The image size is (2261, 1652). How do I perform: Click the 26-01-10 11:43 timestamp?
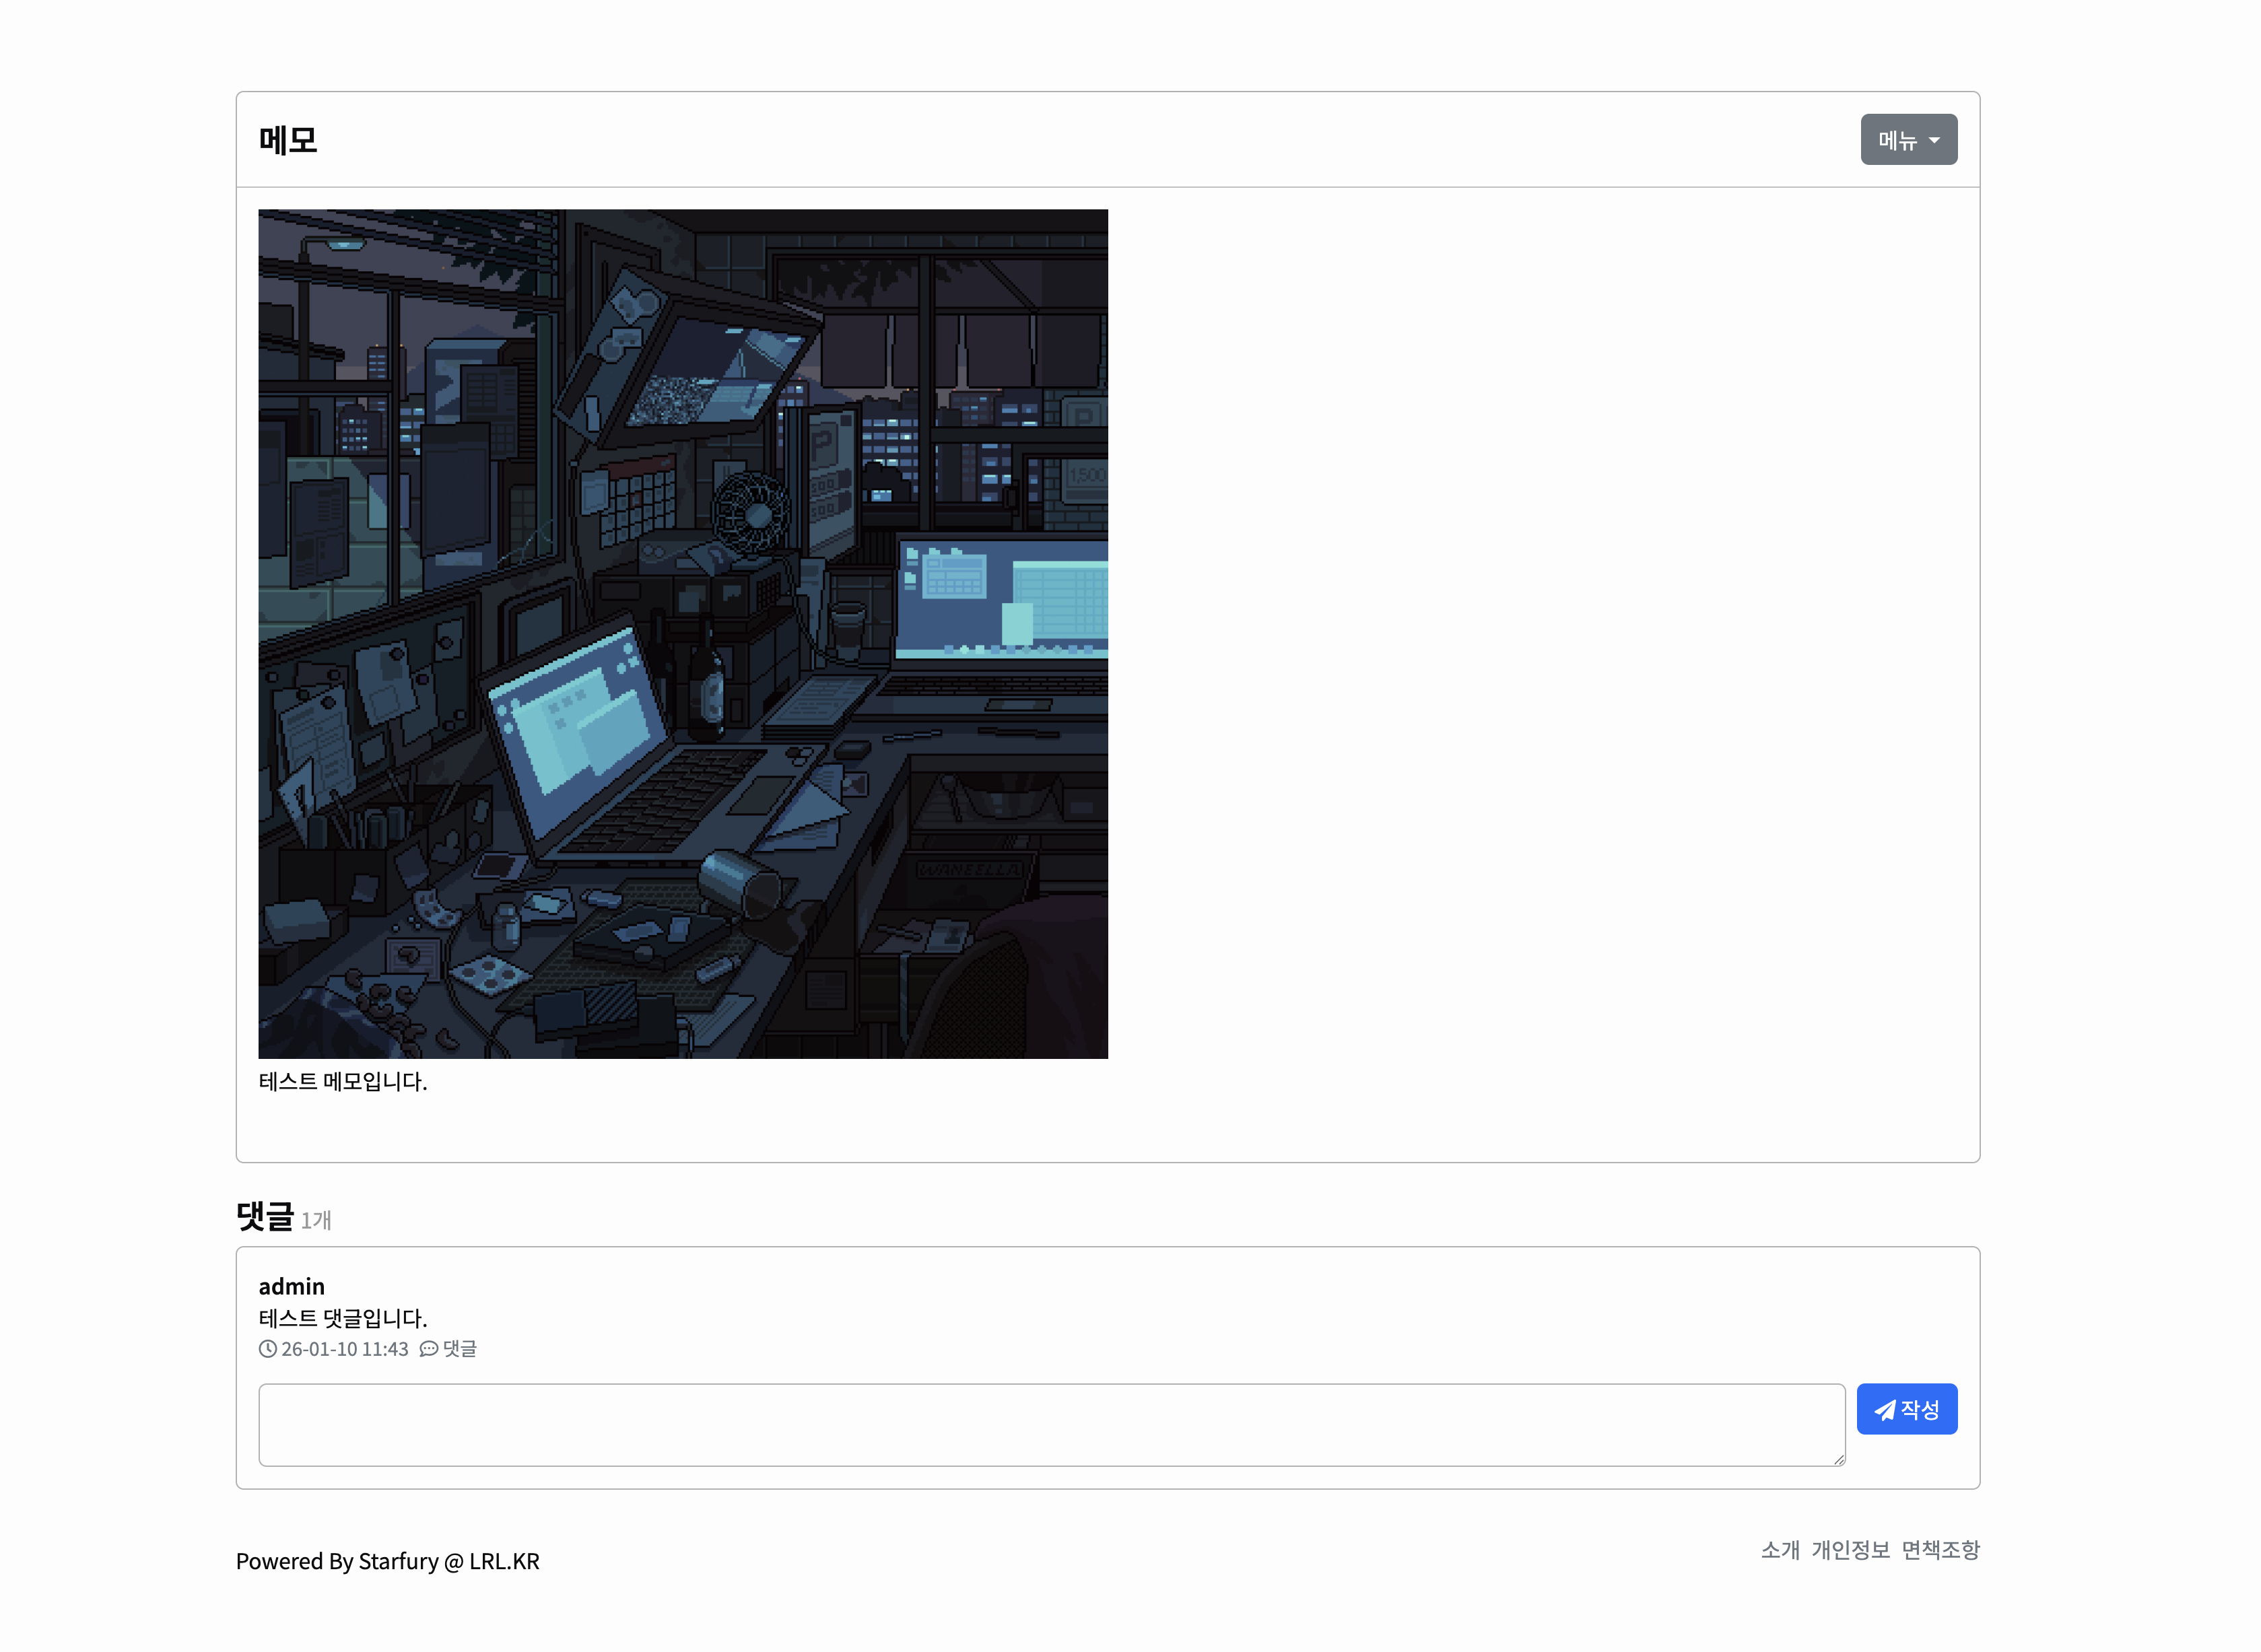coord(344,1348)
